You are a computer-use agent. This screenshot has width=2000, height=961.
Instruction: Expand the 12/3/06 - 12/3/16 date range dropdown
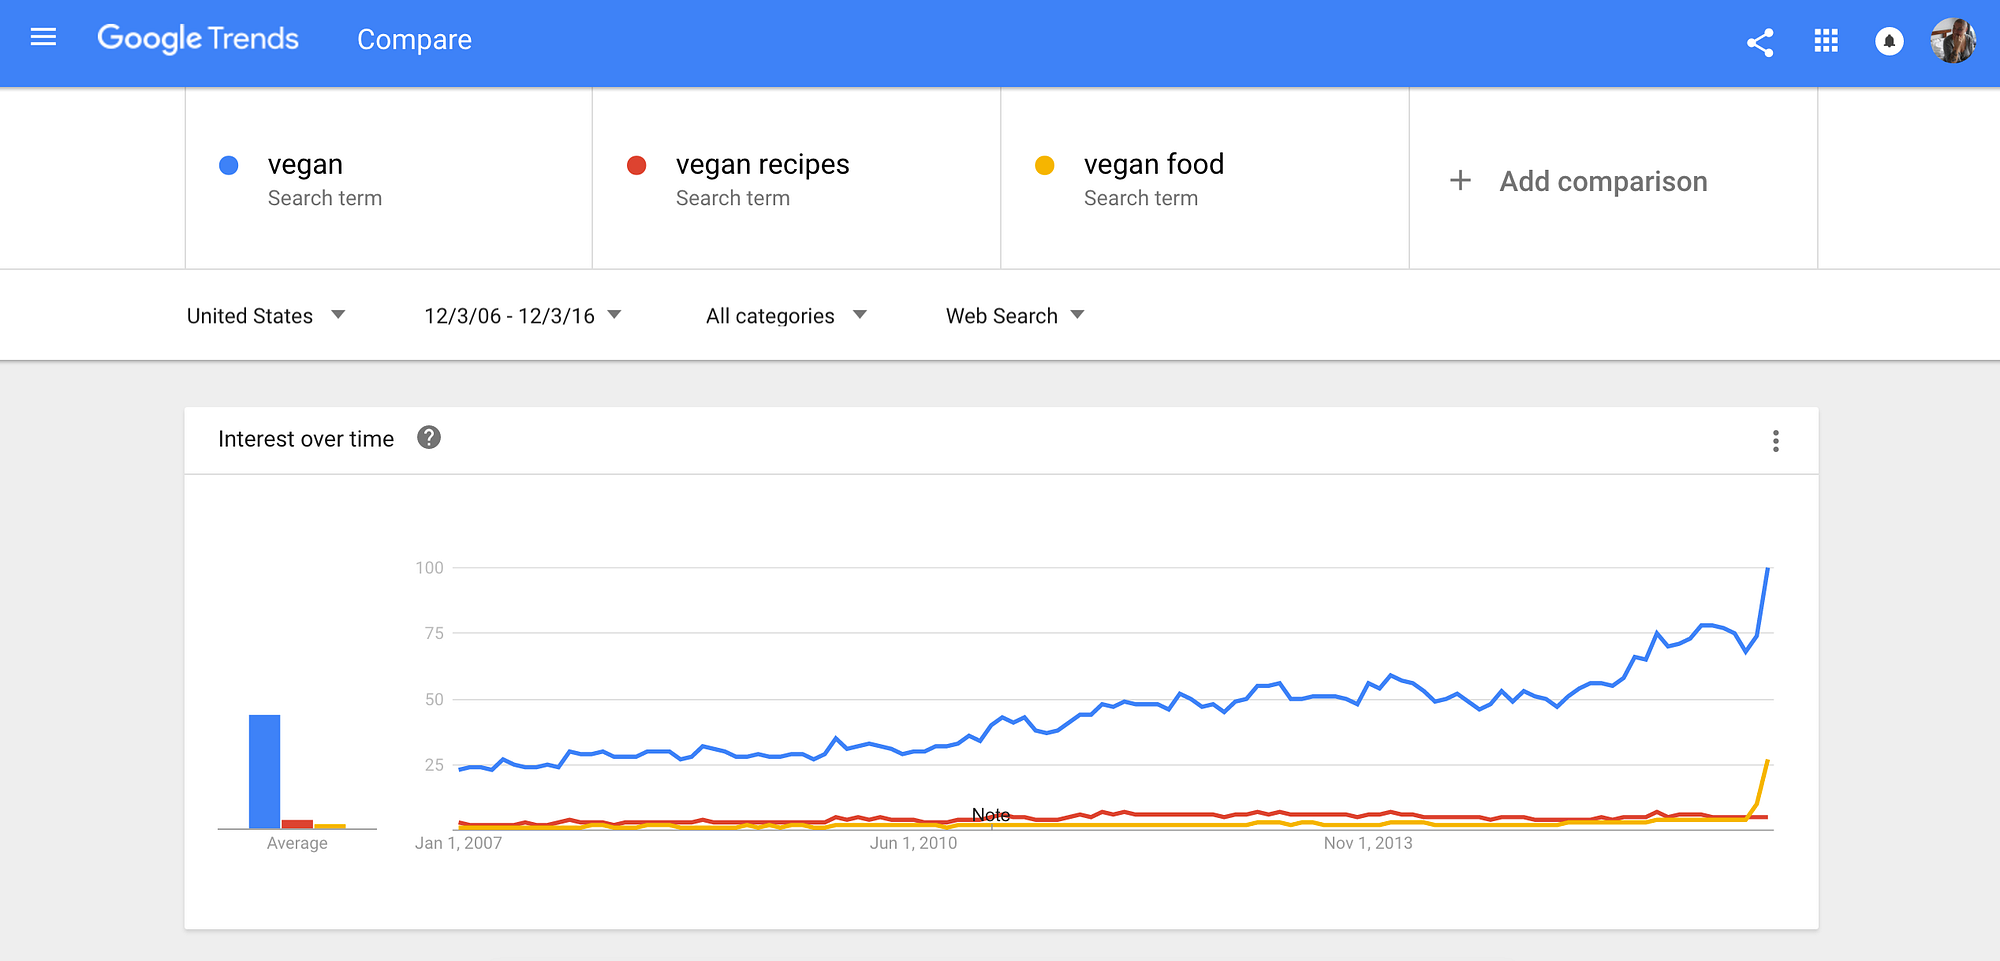click(x=522, y=316)
